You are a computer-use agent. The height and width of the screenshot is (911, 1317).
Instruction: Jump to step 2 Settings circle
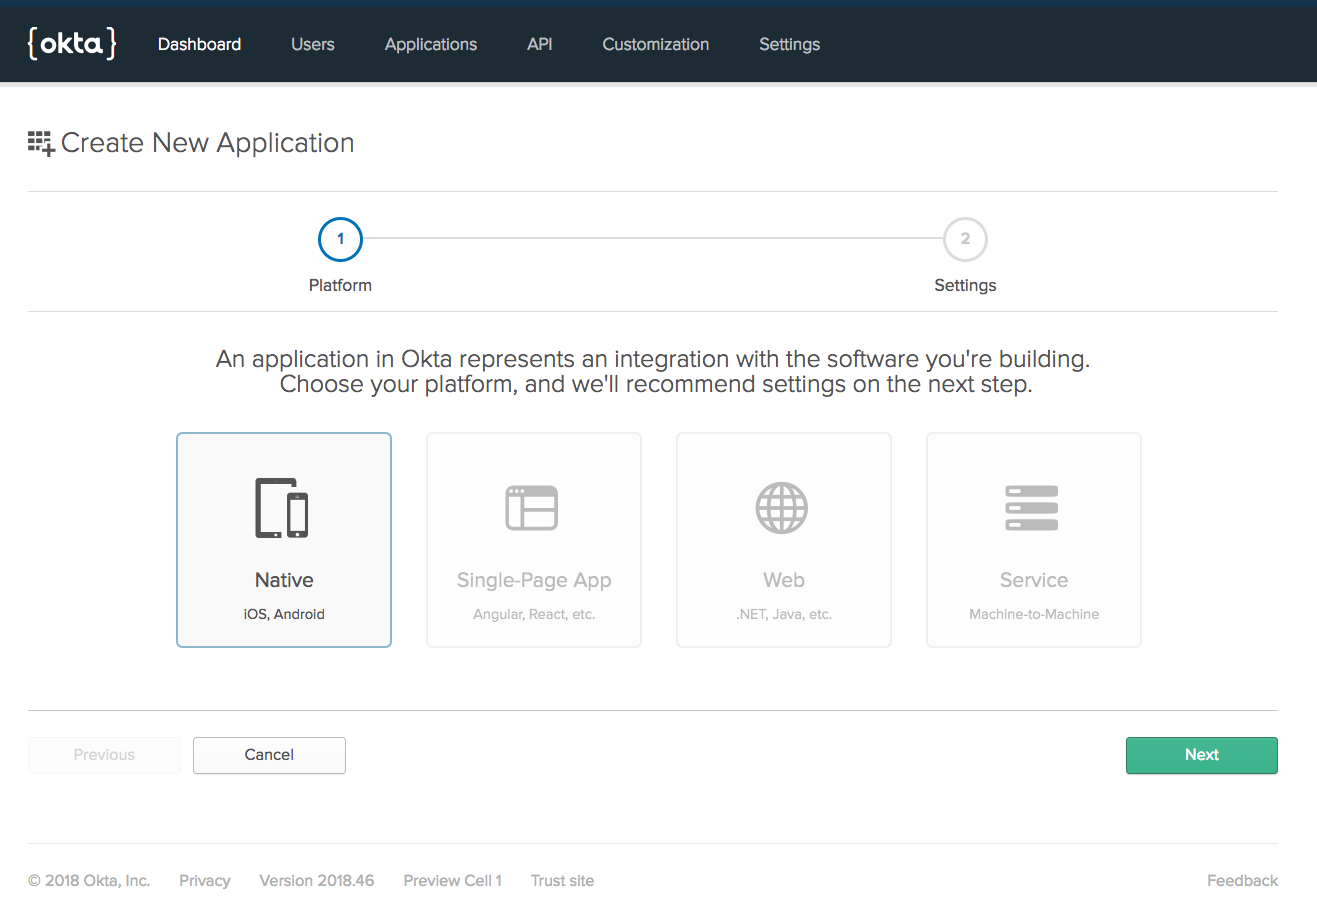[x=965, y=239]
